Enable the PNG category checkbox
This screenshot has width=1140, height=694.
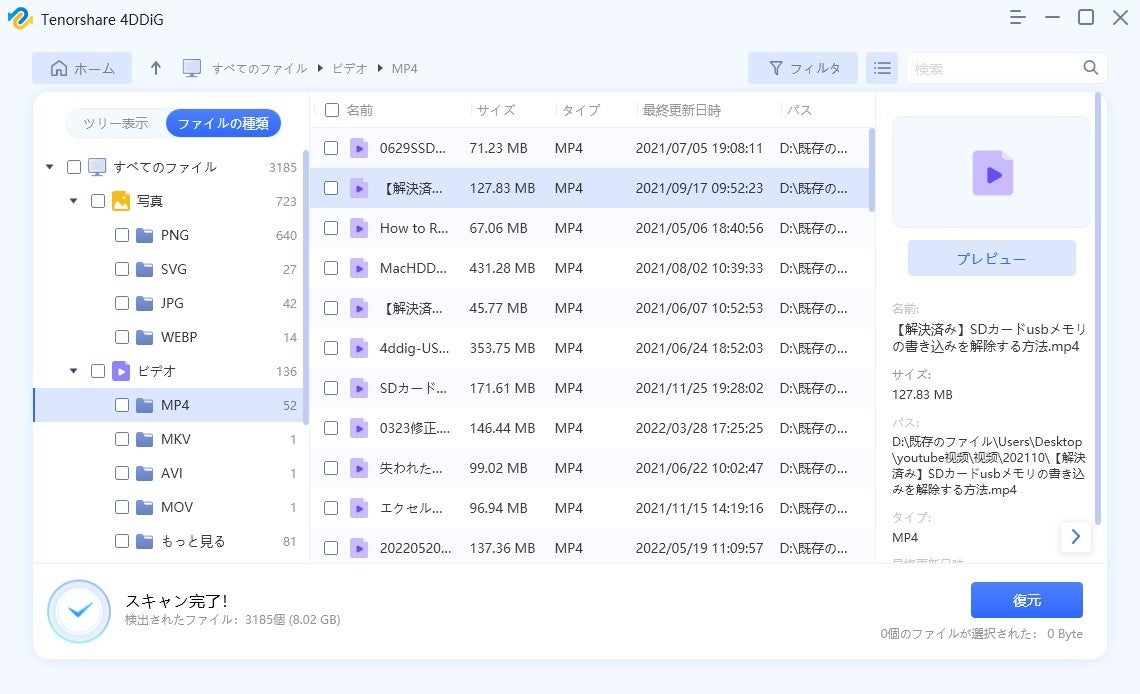(121, 235)
